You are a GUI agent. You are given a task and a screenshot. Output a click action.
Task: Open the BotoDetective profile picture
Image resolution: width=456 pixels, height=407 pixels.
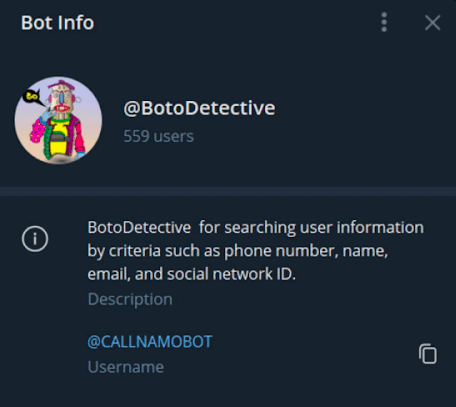pyautogui.click(x=58, y=120)
